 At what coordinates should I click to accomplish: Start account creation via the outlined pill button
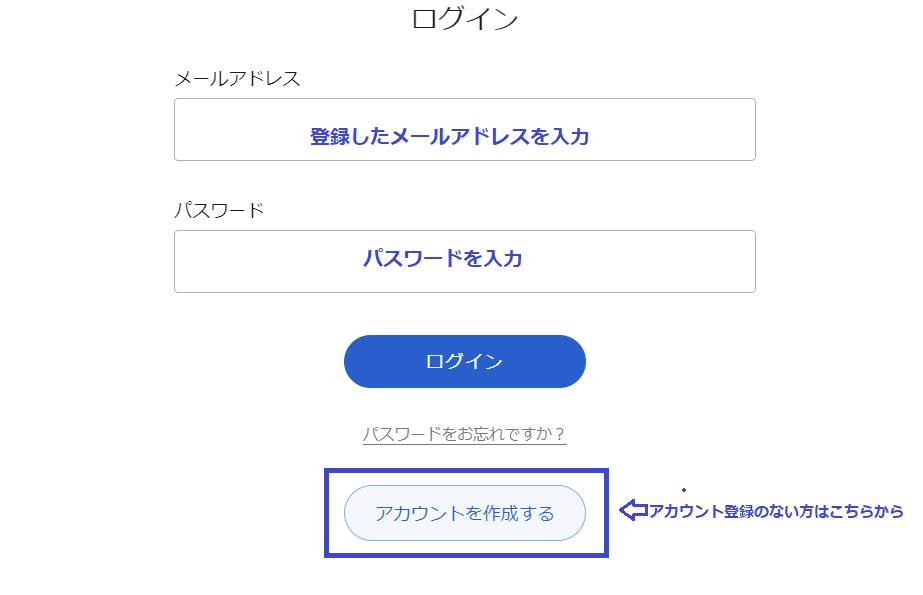[x=464, y=513]
